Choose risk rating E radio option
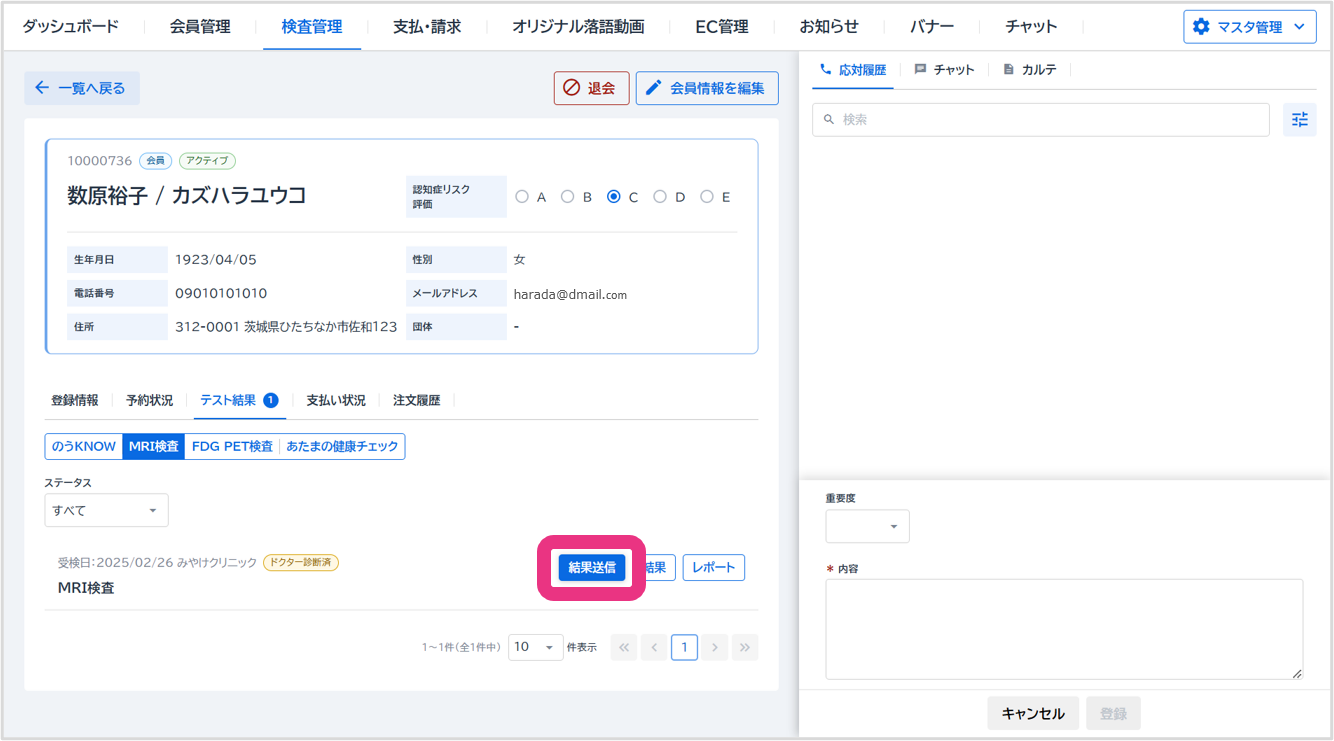 pyautogui.click(x=707, y=197)
